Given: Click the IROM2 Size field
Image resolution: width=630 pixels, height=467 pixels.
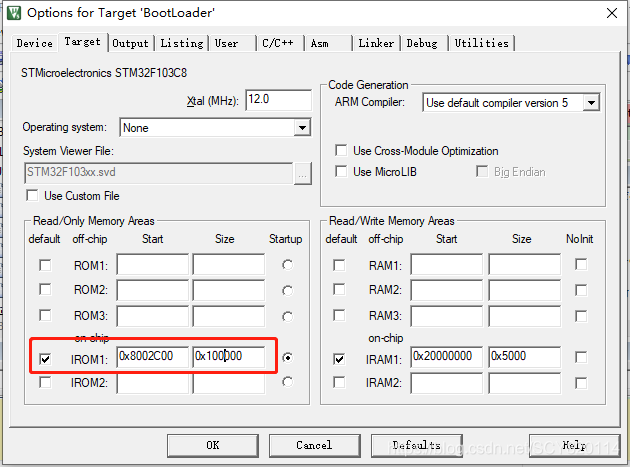Looking at the screenshot, I should click(x=229, y=383).
